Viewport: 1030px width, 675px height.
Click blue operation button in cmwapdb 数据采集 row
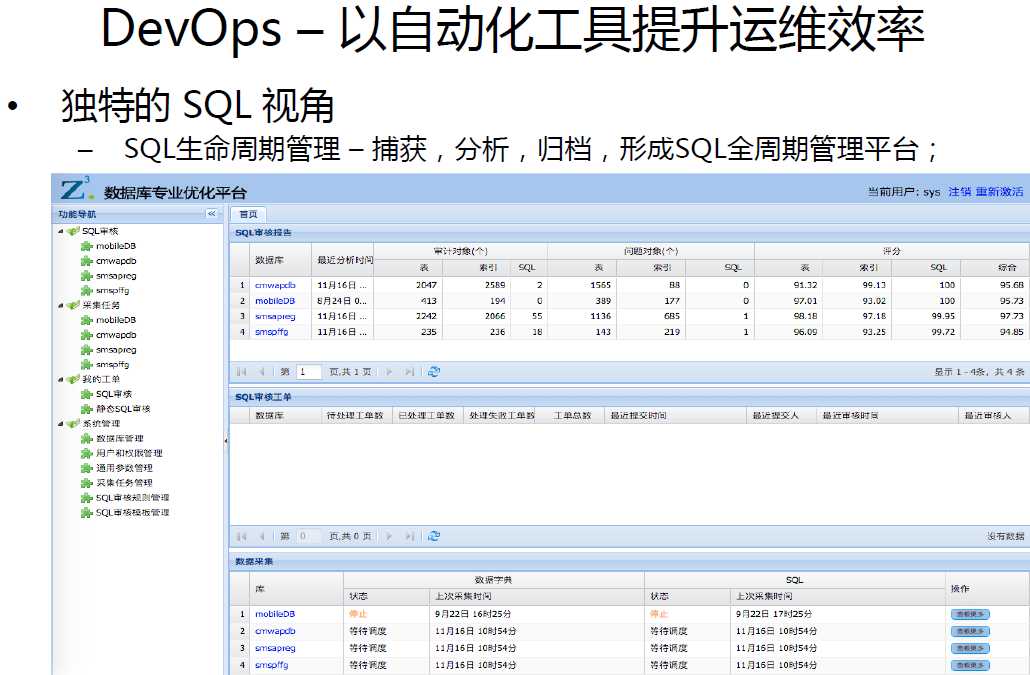click(970, 632)
